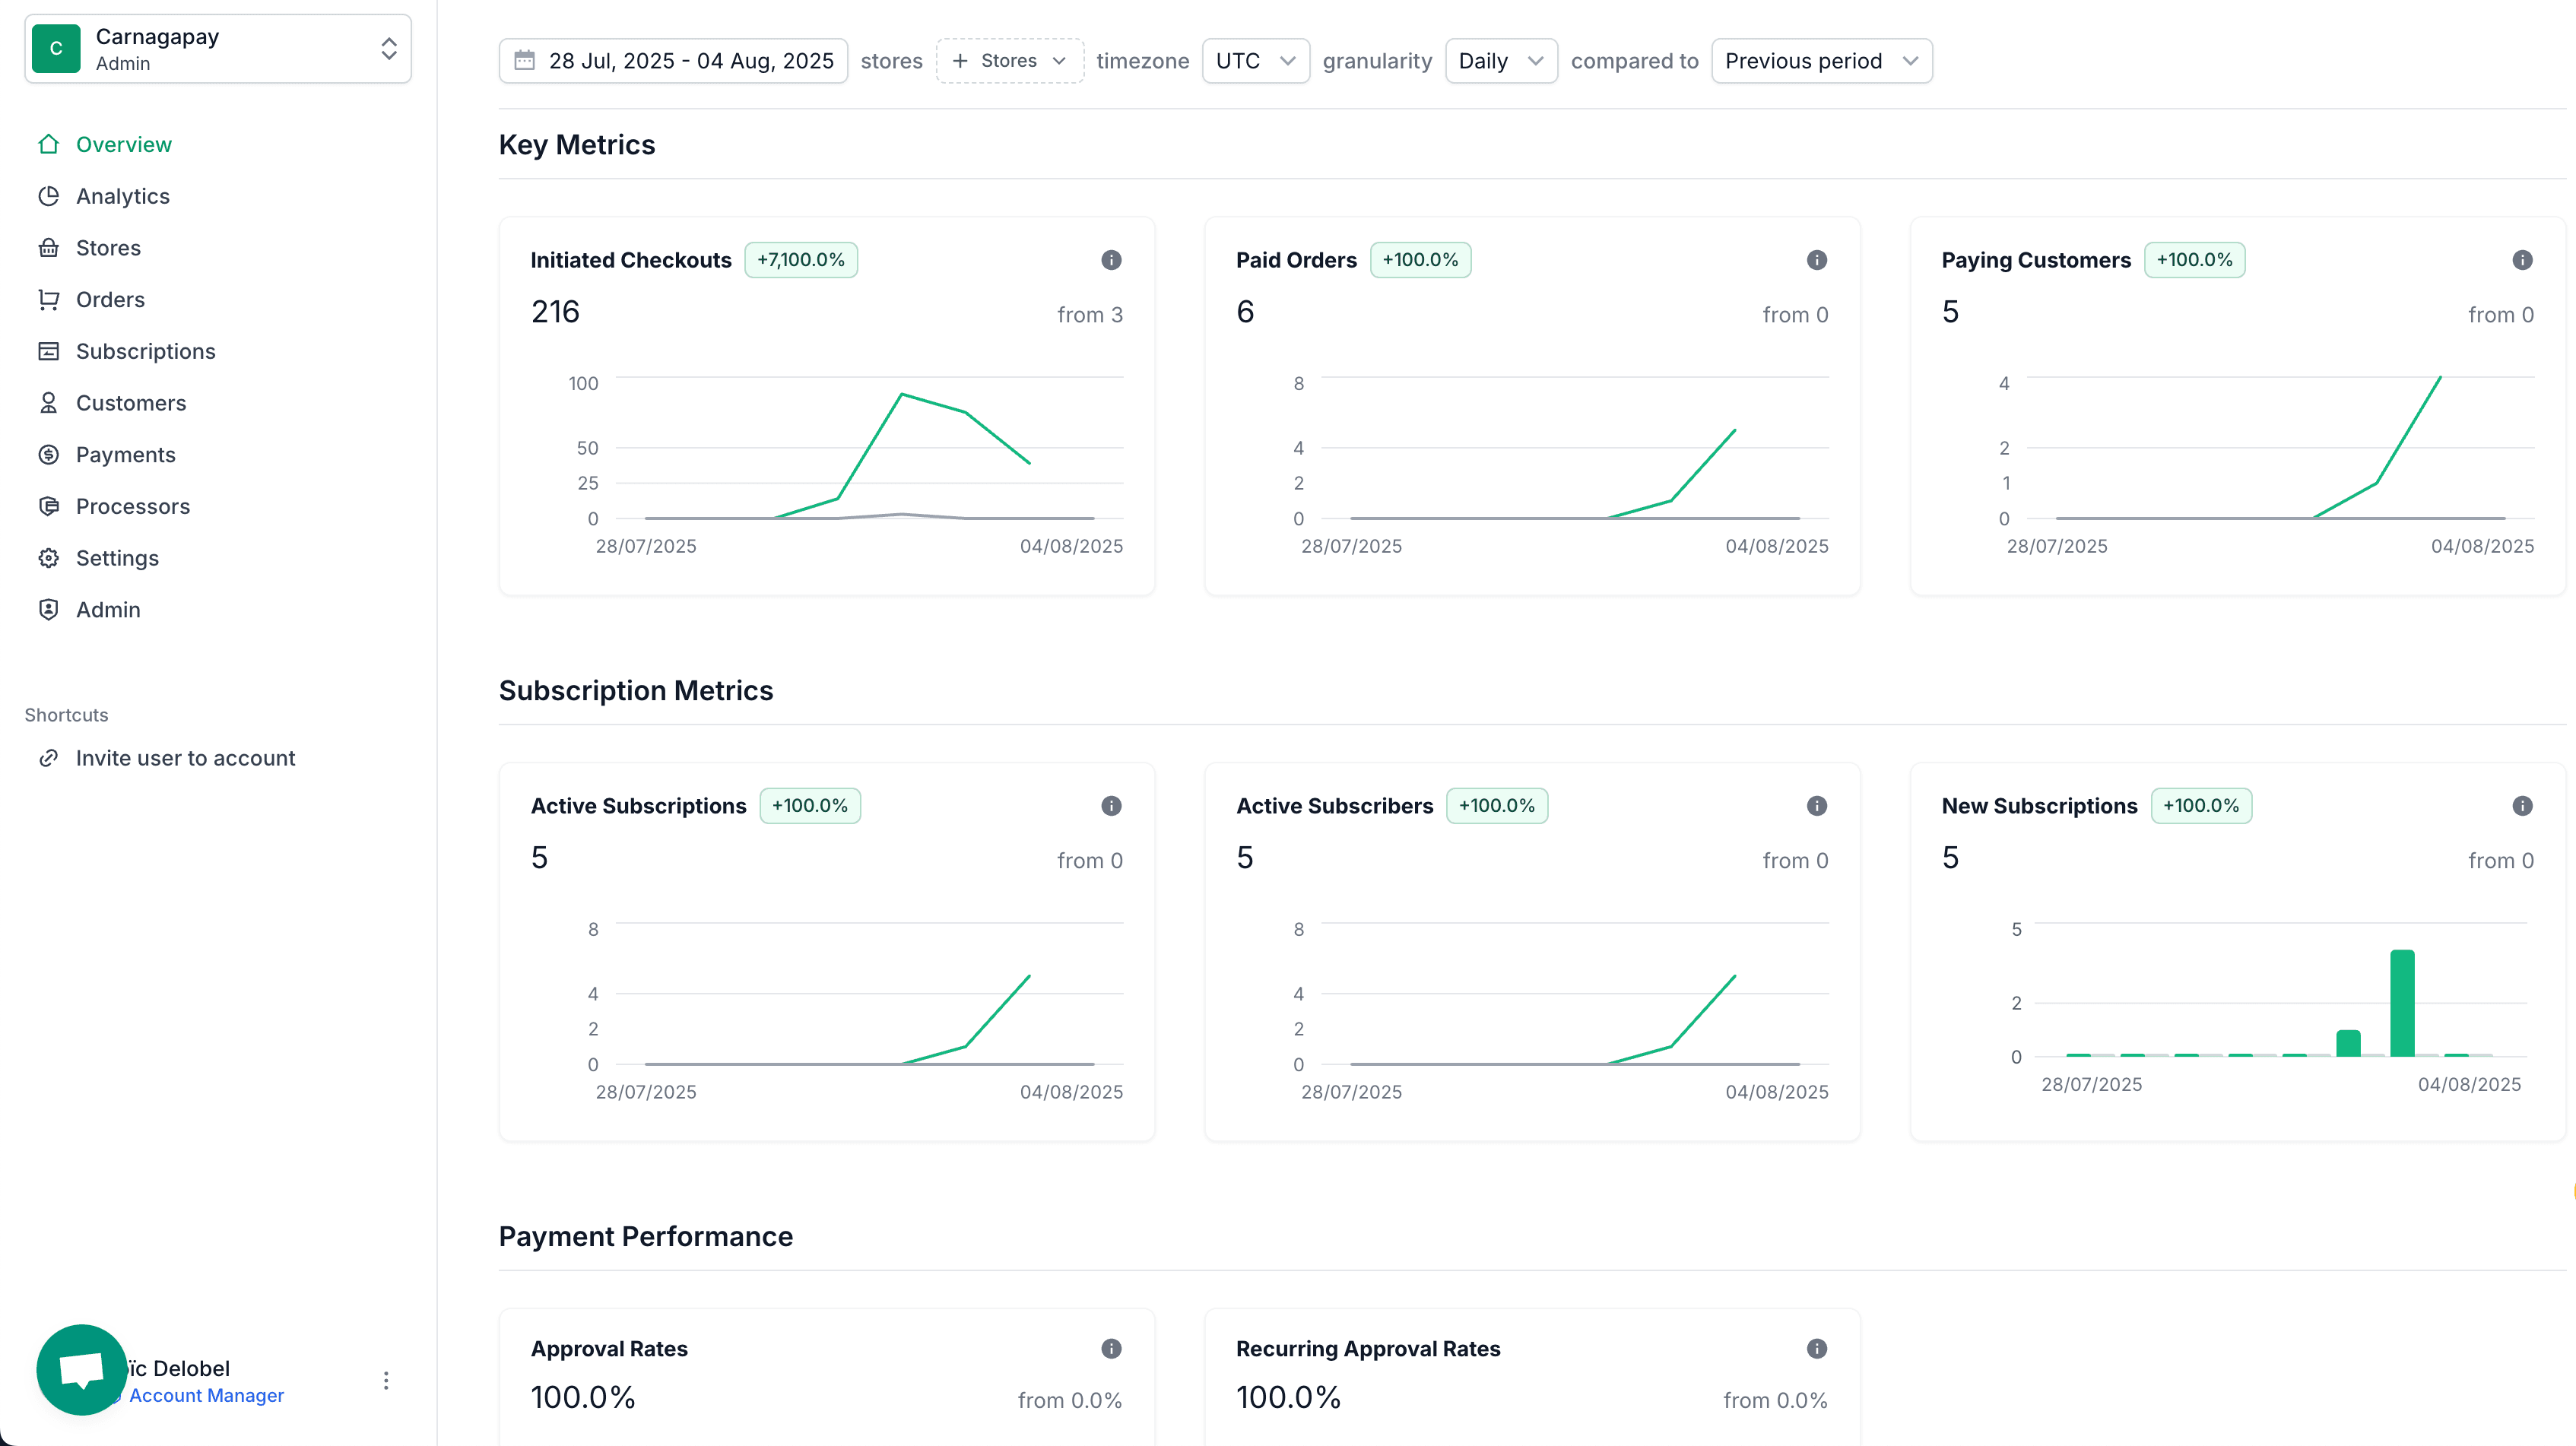Click the green Carnagapay C logo

(x=56, y=49)
